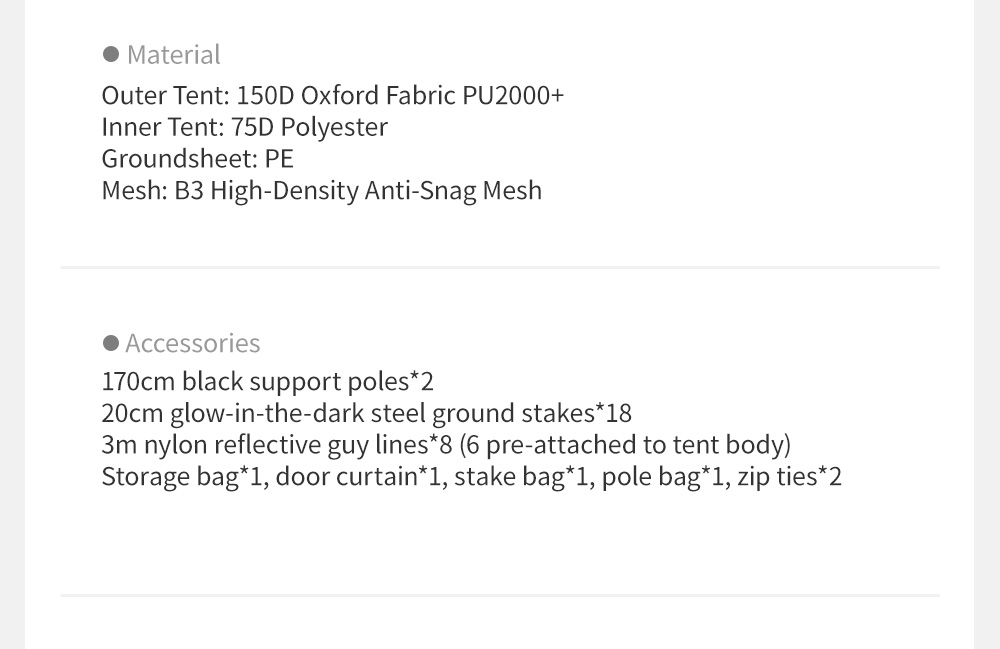Click the "Storage bag*1" item
The width and height of the screenshot is (1000, 649).
(x=182, y=476)
